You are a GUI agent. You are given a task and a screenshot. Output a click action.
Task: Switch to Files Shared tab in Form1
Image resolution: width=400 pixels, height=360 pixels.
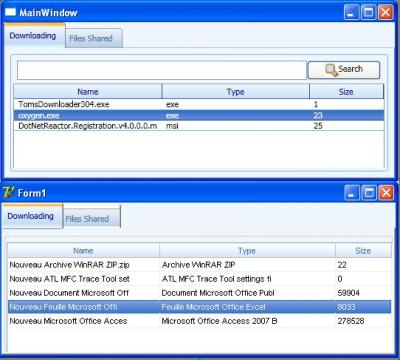click(x=91, y=217)
